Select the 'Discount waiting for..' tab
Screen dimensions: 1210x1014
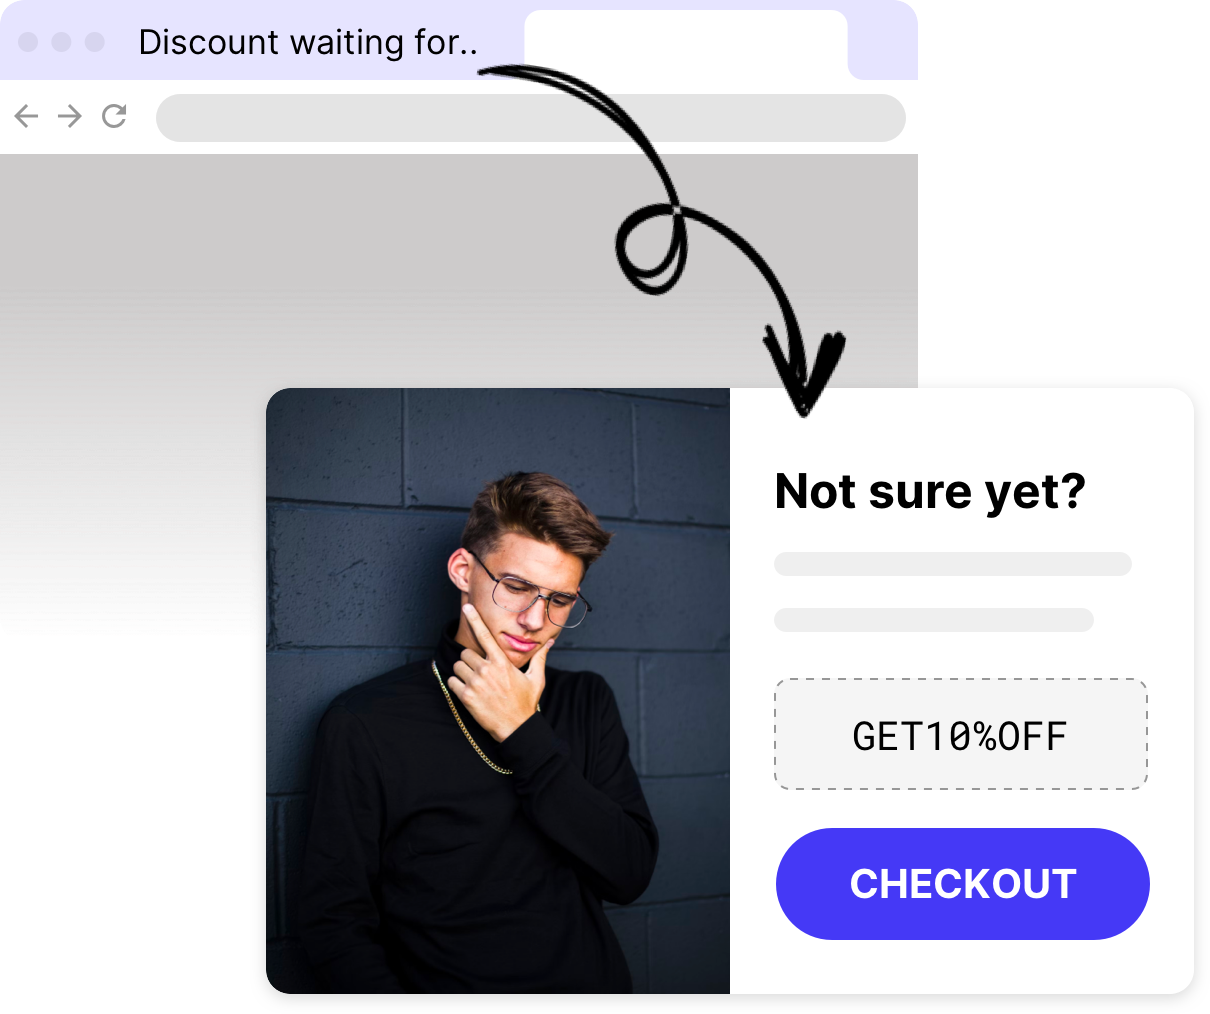[308, 42]
